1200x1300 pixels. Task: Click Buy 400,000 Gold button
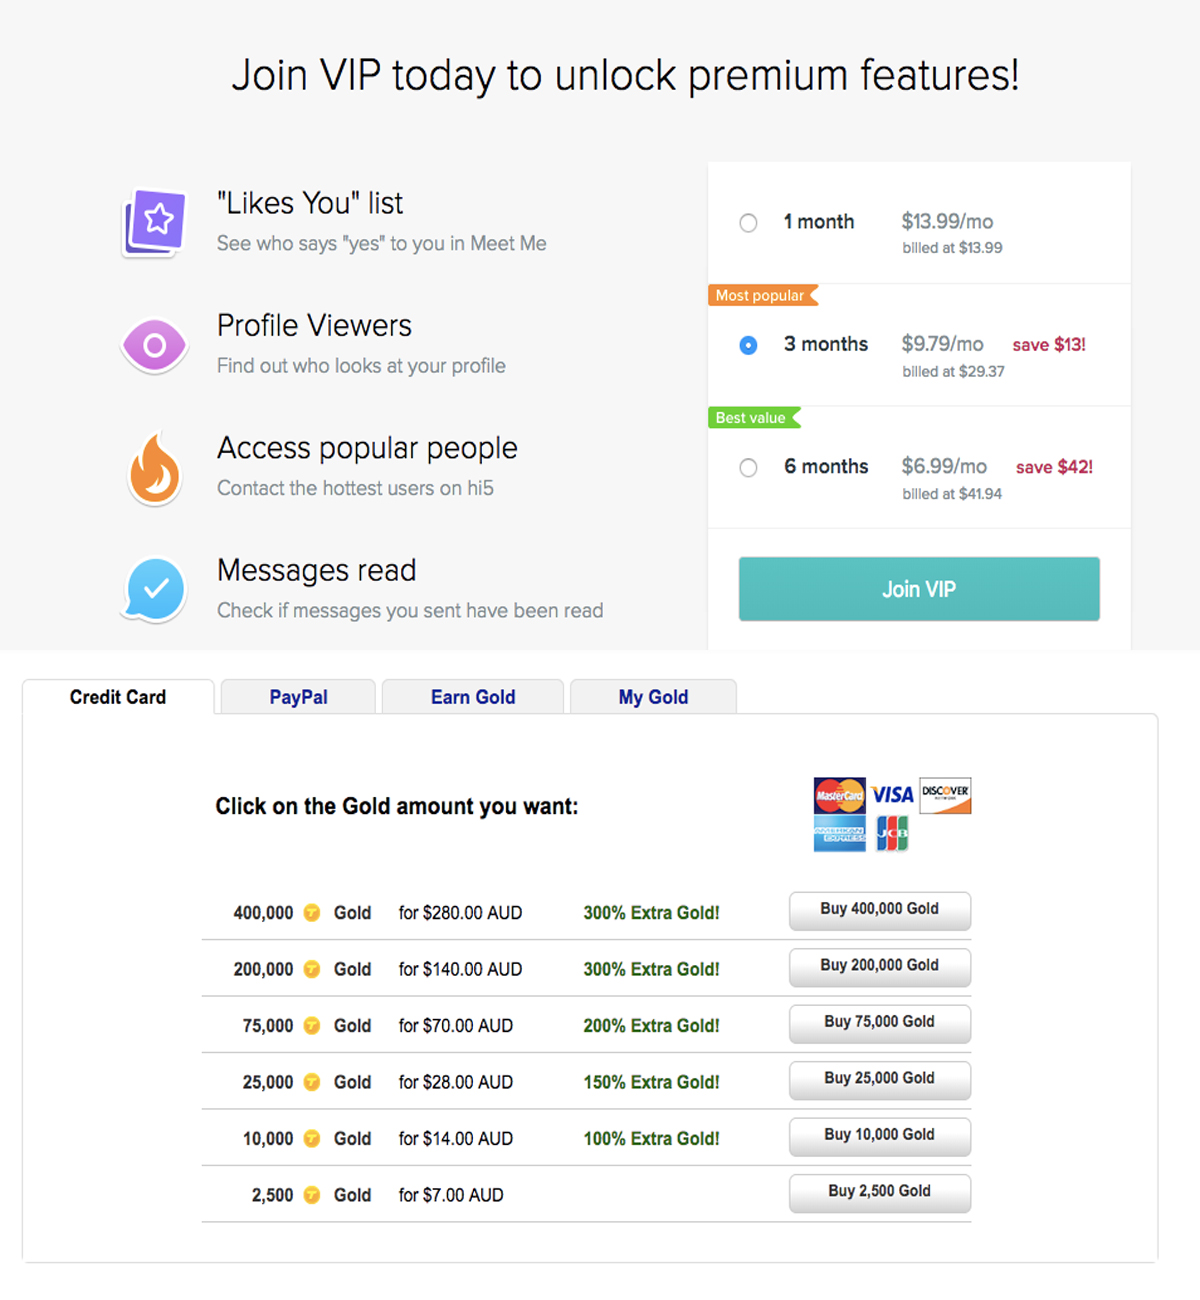coord(879,910)
